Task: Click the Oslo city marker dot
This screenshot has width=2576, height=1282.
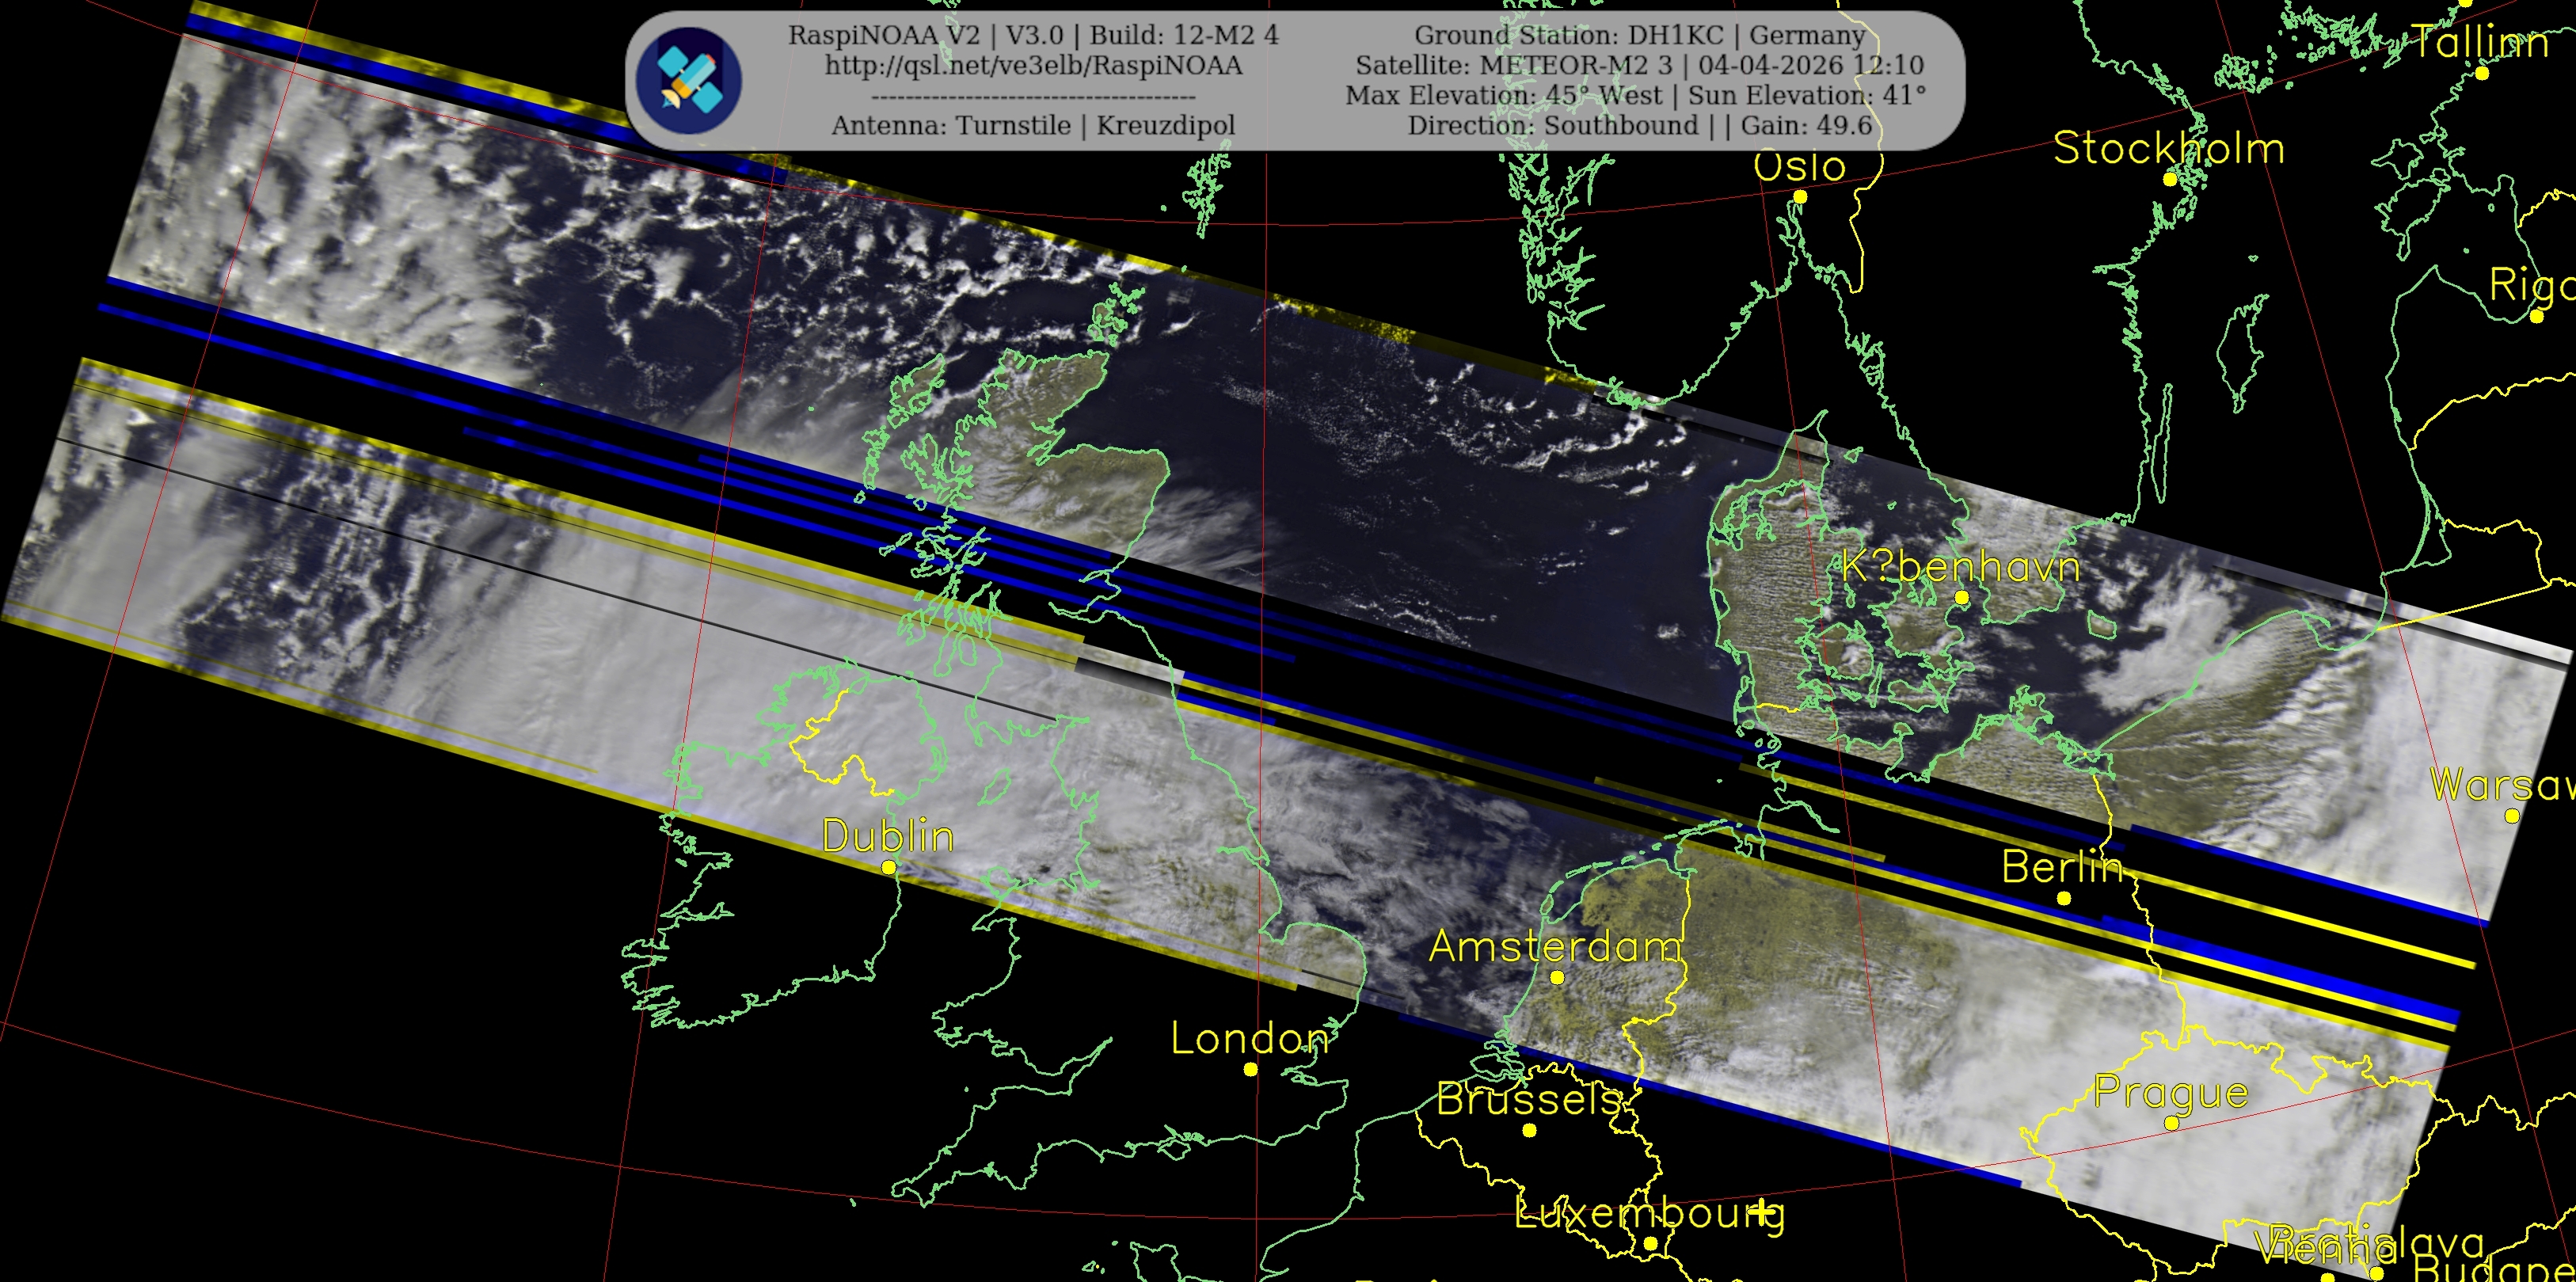Action: (x=1800, y=197)
